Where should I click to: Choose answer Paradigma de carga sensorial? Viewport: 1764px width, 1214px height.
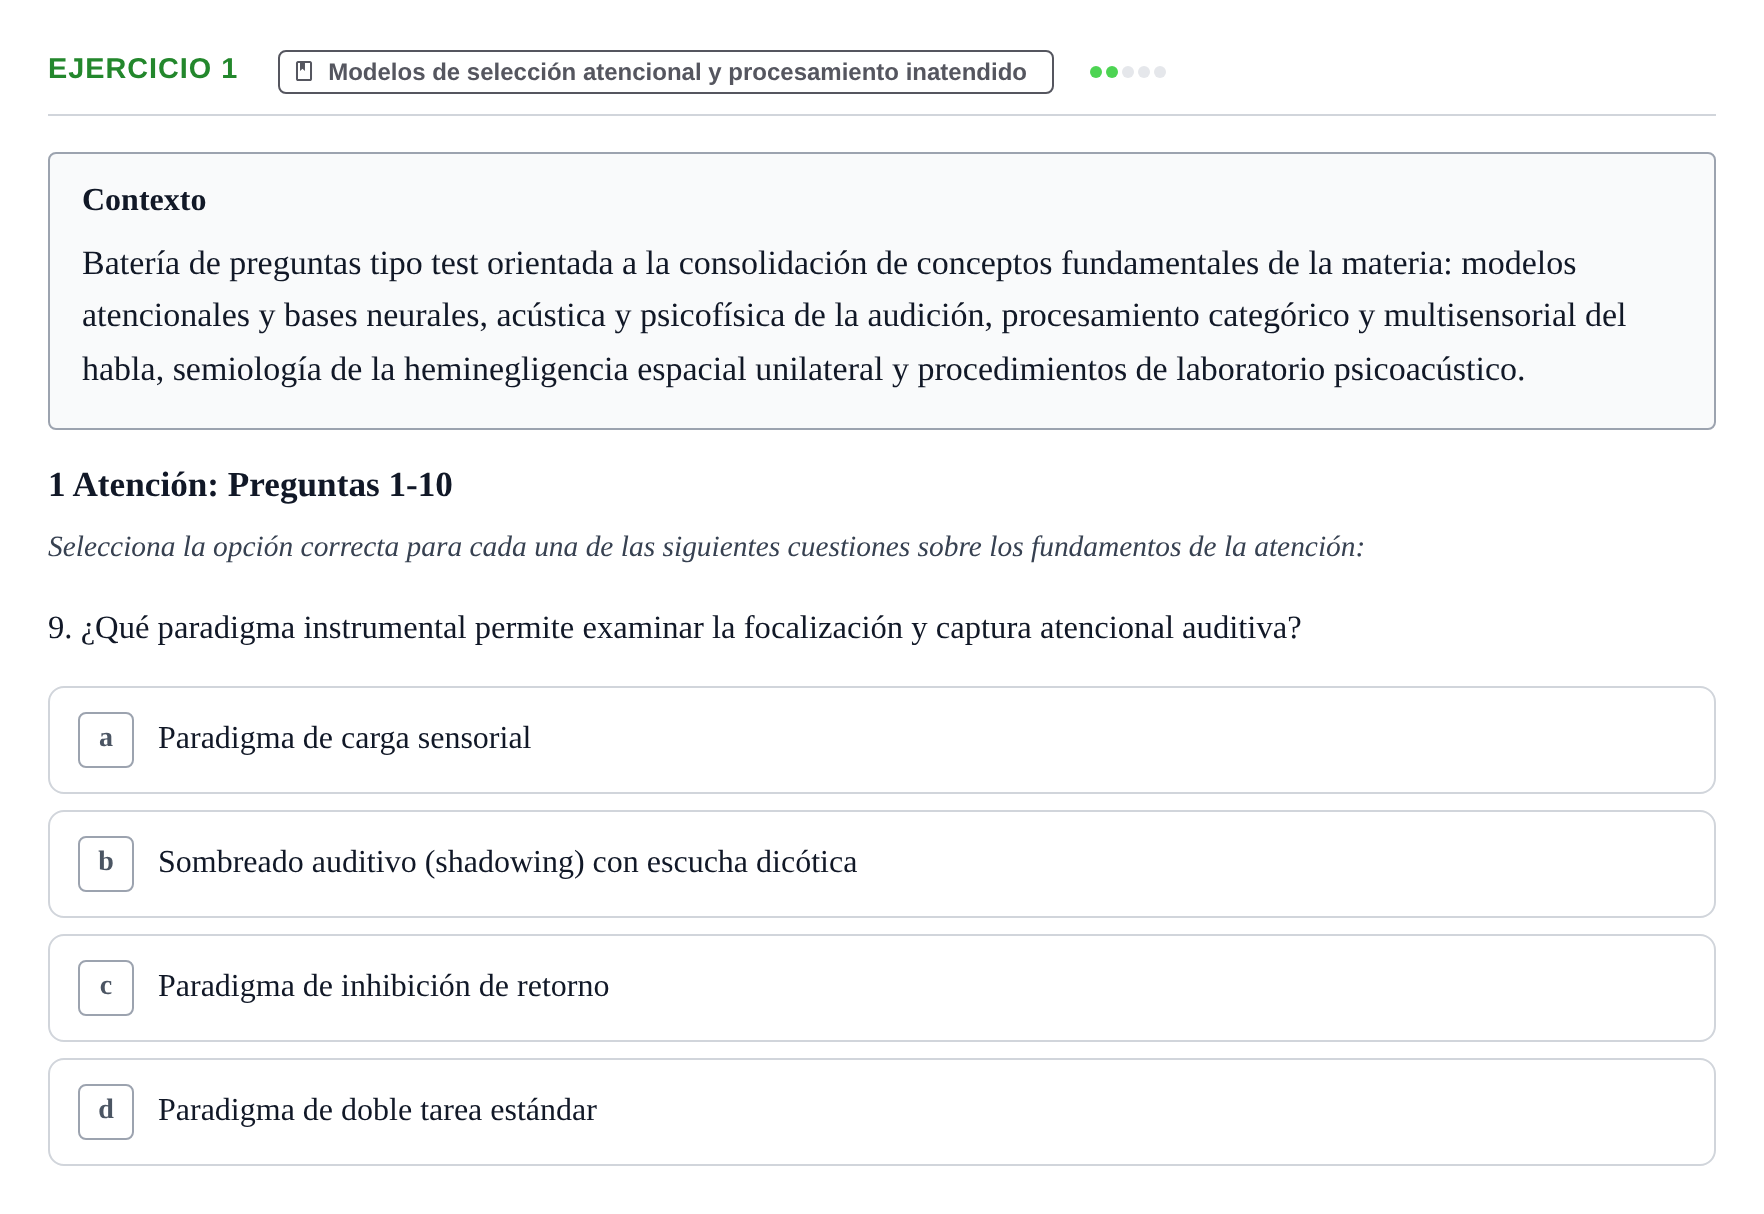(882, 740)
